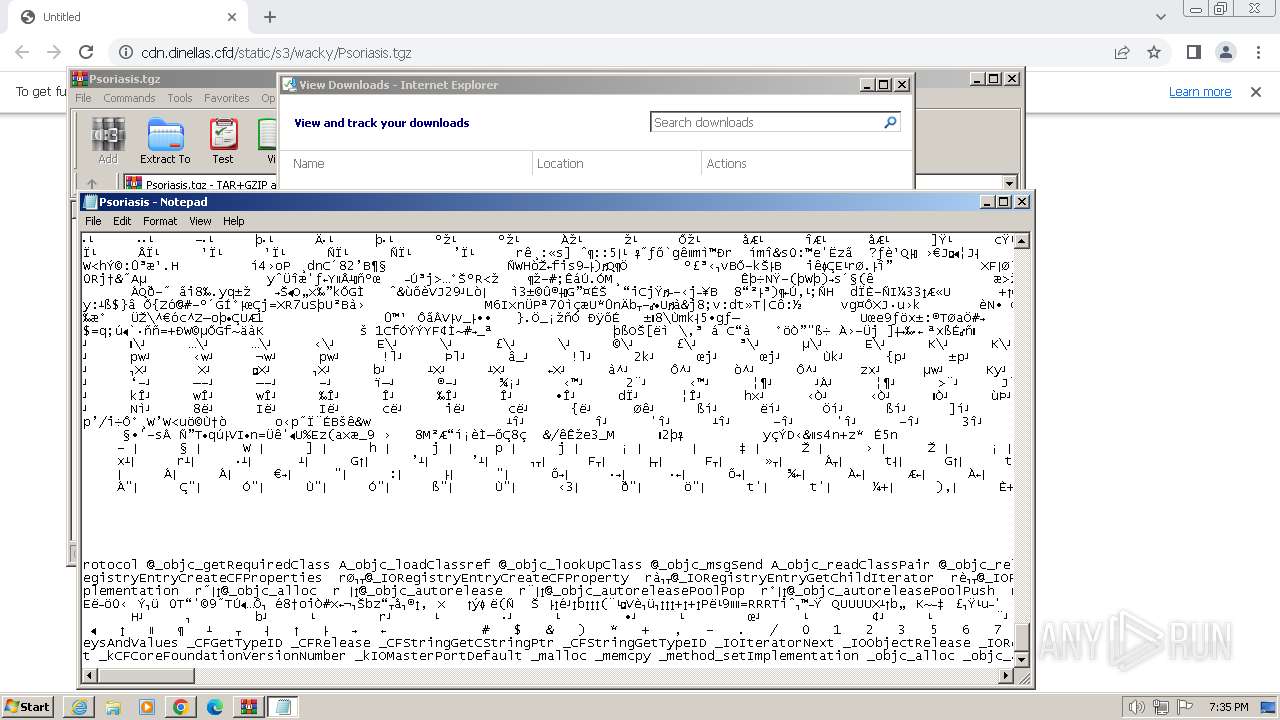1280x720 pixels.
Task: Reload the Chrome page
Action: pyautogui.click(x=86, y=52)
